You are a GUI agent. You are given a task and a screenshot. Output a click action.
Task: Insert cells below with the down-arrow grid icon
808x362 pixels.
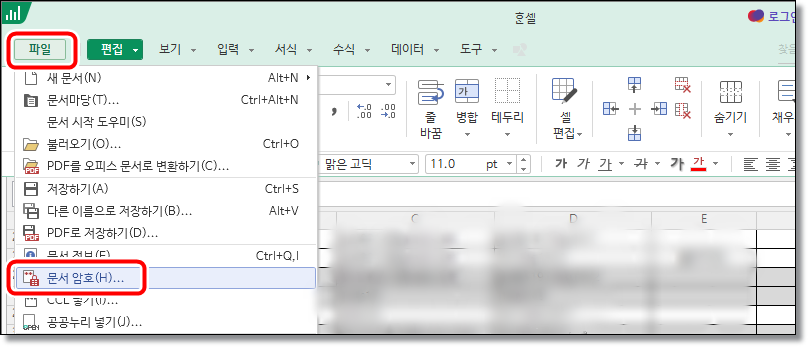(x=635, y=133)
